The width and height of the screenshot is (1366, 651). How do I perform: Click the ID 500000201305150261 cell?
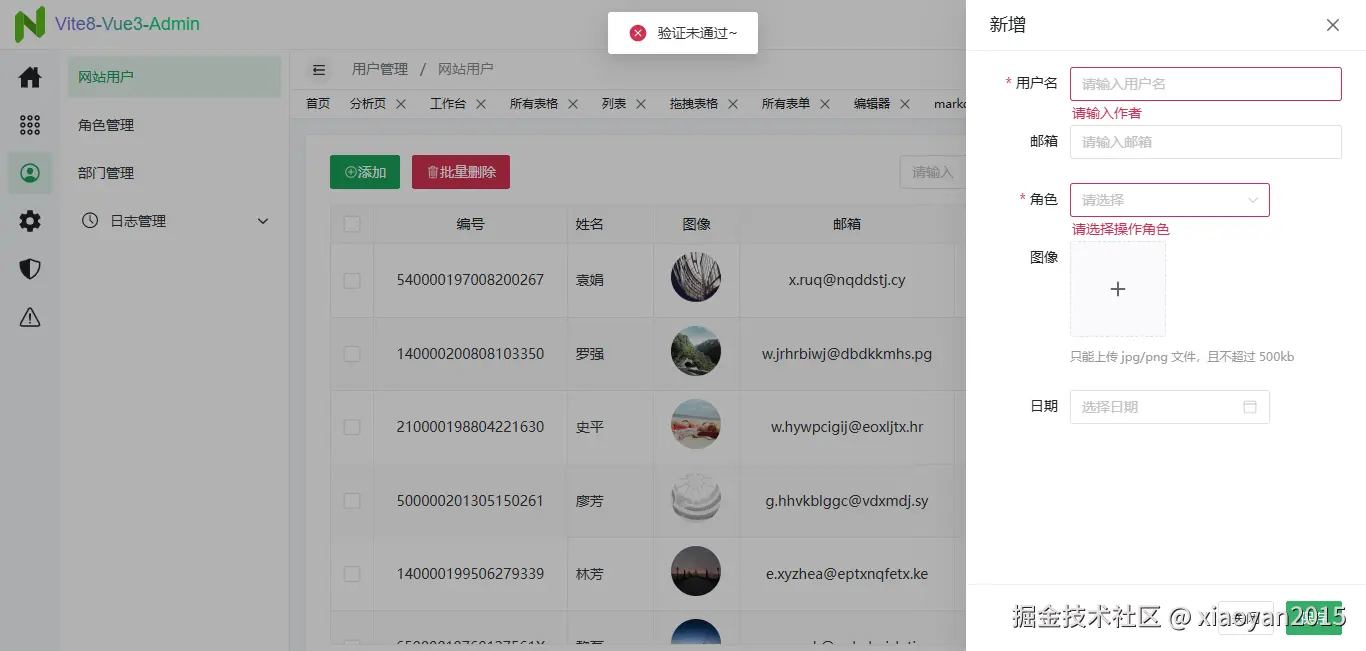coord(470,501)
